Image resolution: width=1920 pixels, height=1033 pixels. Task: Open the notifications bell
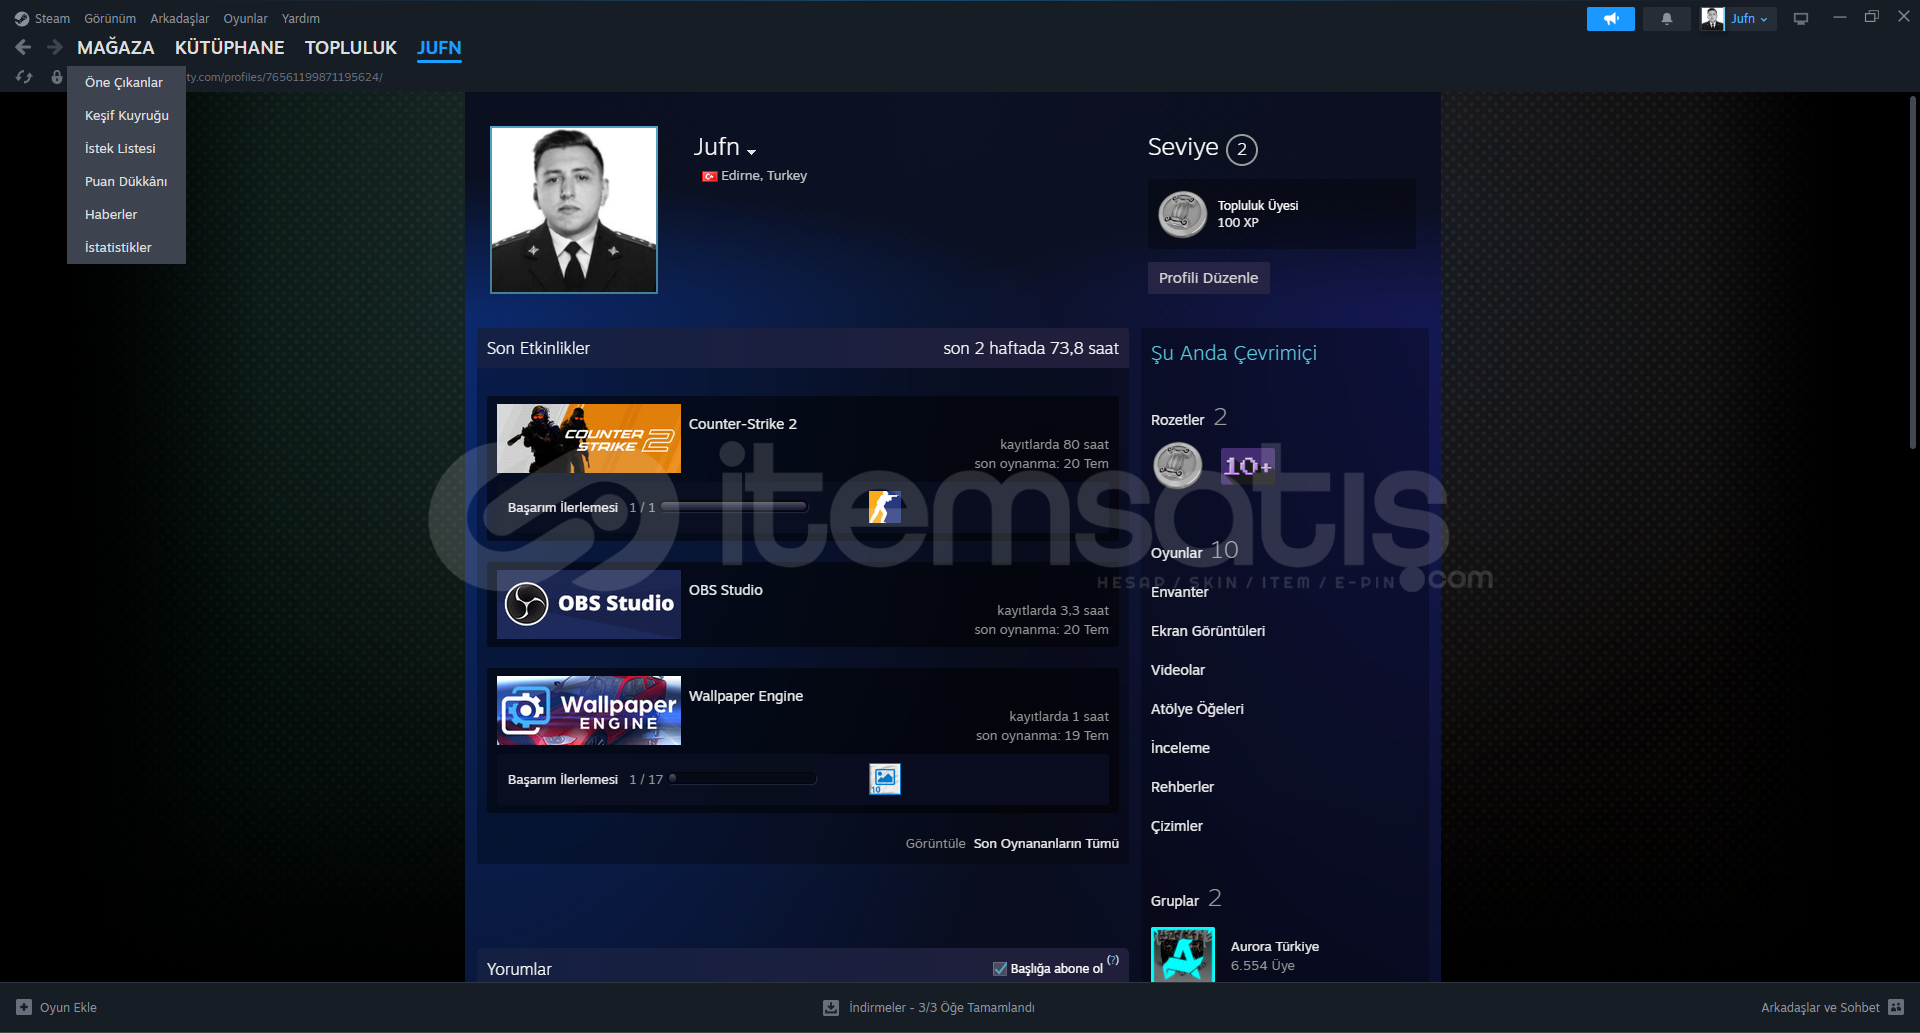(1666, 19)
